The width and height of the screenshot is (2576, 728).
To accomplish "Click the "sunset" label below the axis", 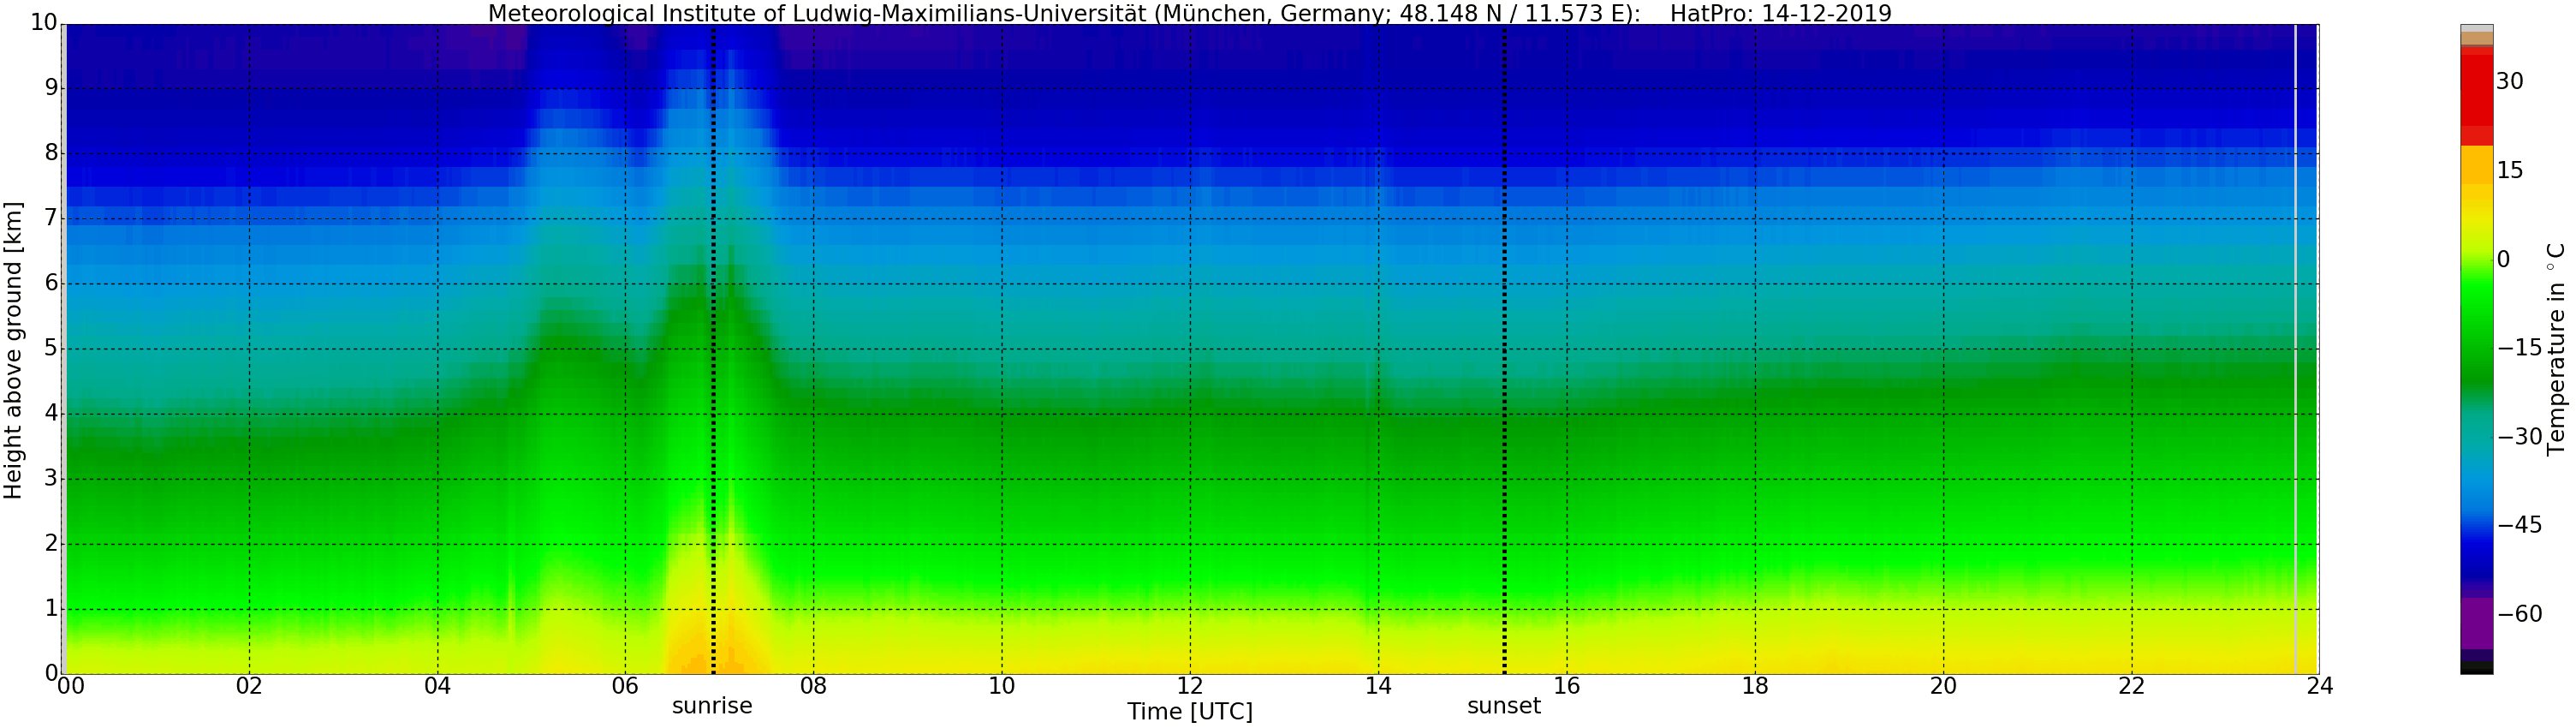I will [1503, 706].
